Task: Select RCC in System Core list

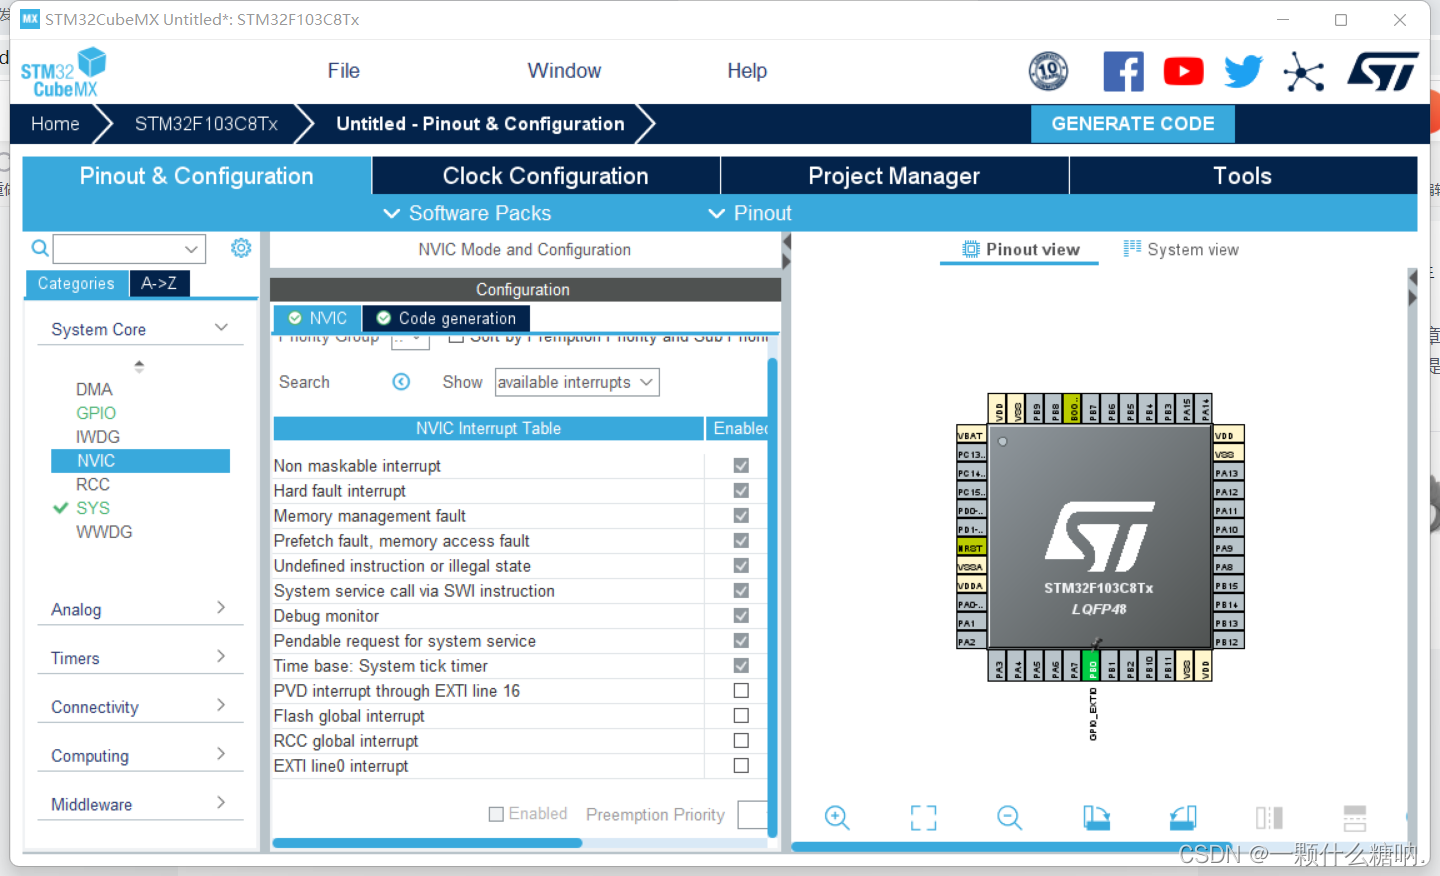Action: tap(93, 484)
